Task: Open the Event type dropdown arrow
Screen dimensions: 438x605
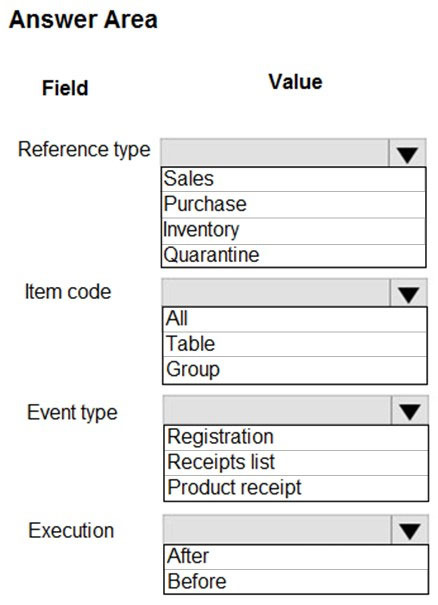Action: (x=410, y=411)
